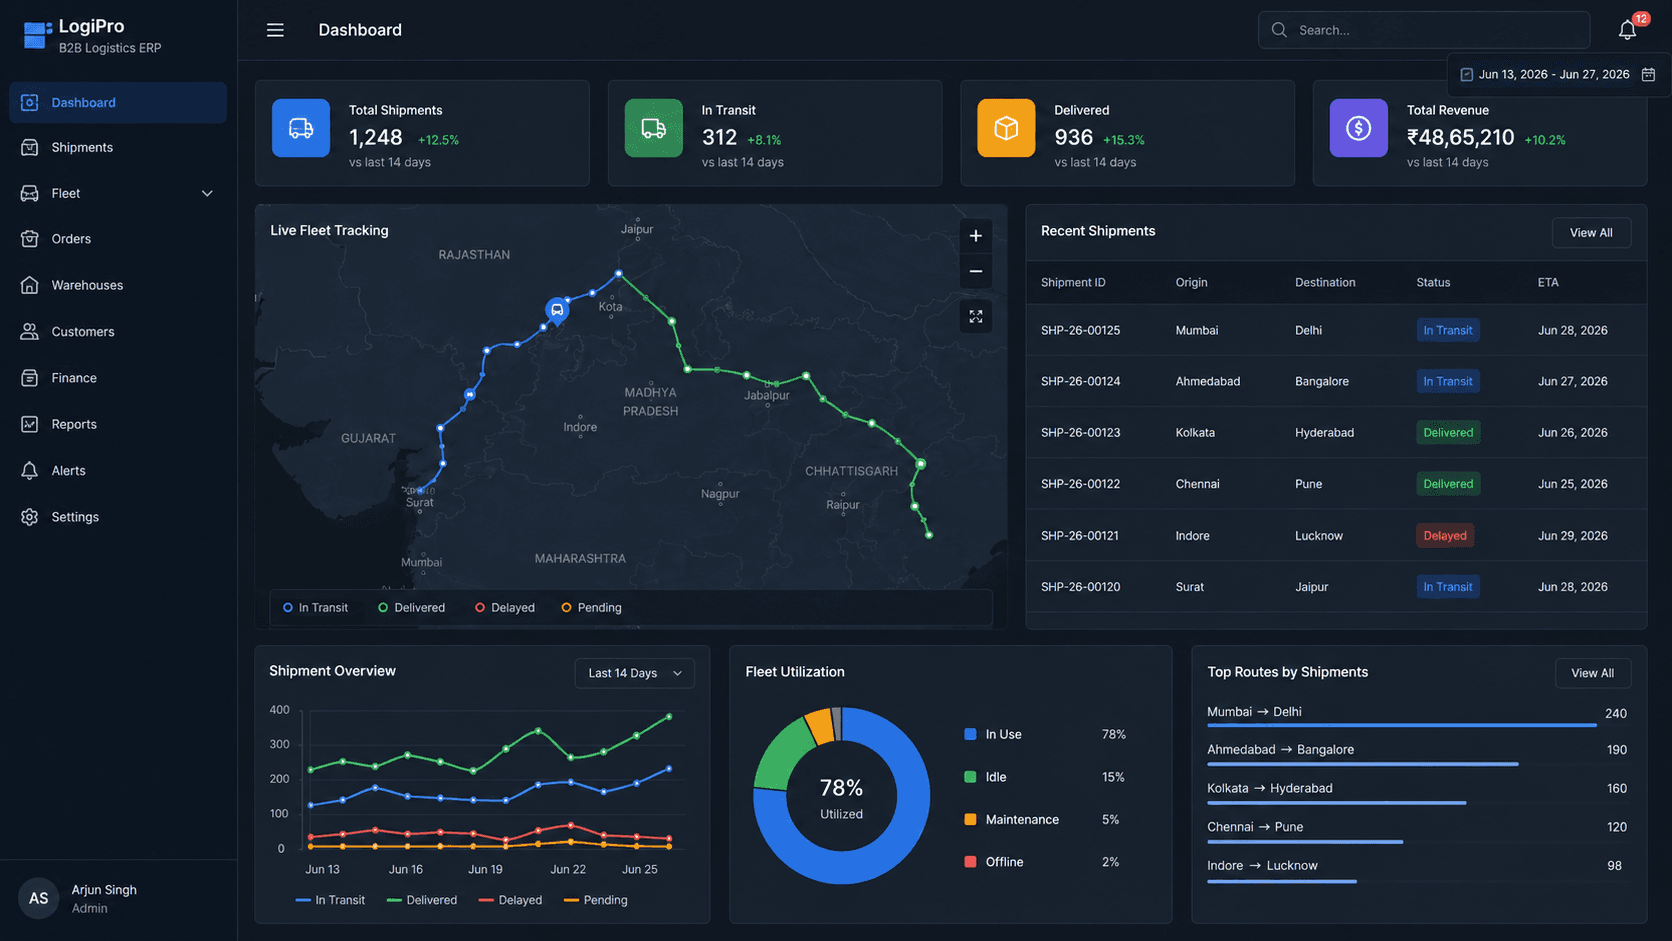Open the Last 14 Days dropdown
The image size is (1672, 941).
point(635,673)
